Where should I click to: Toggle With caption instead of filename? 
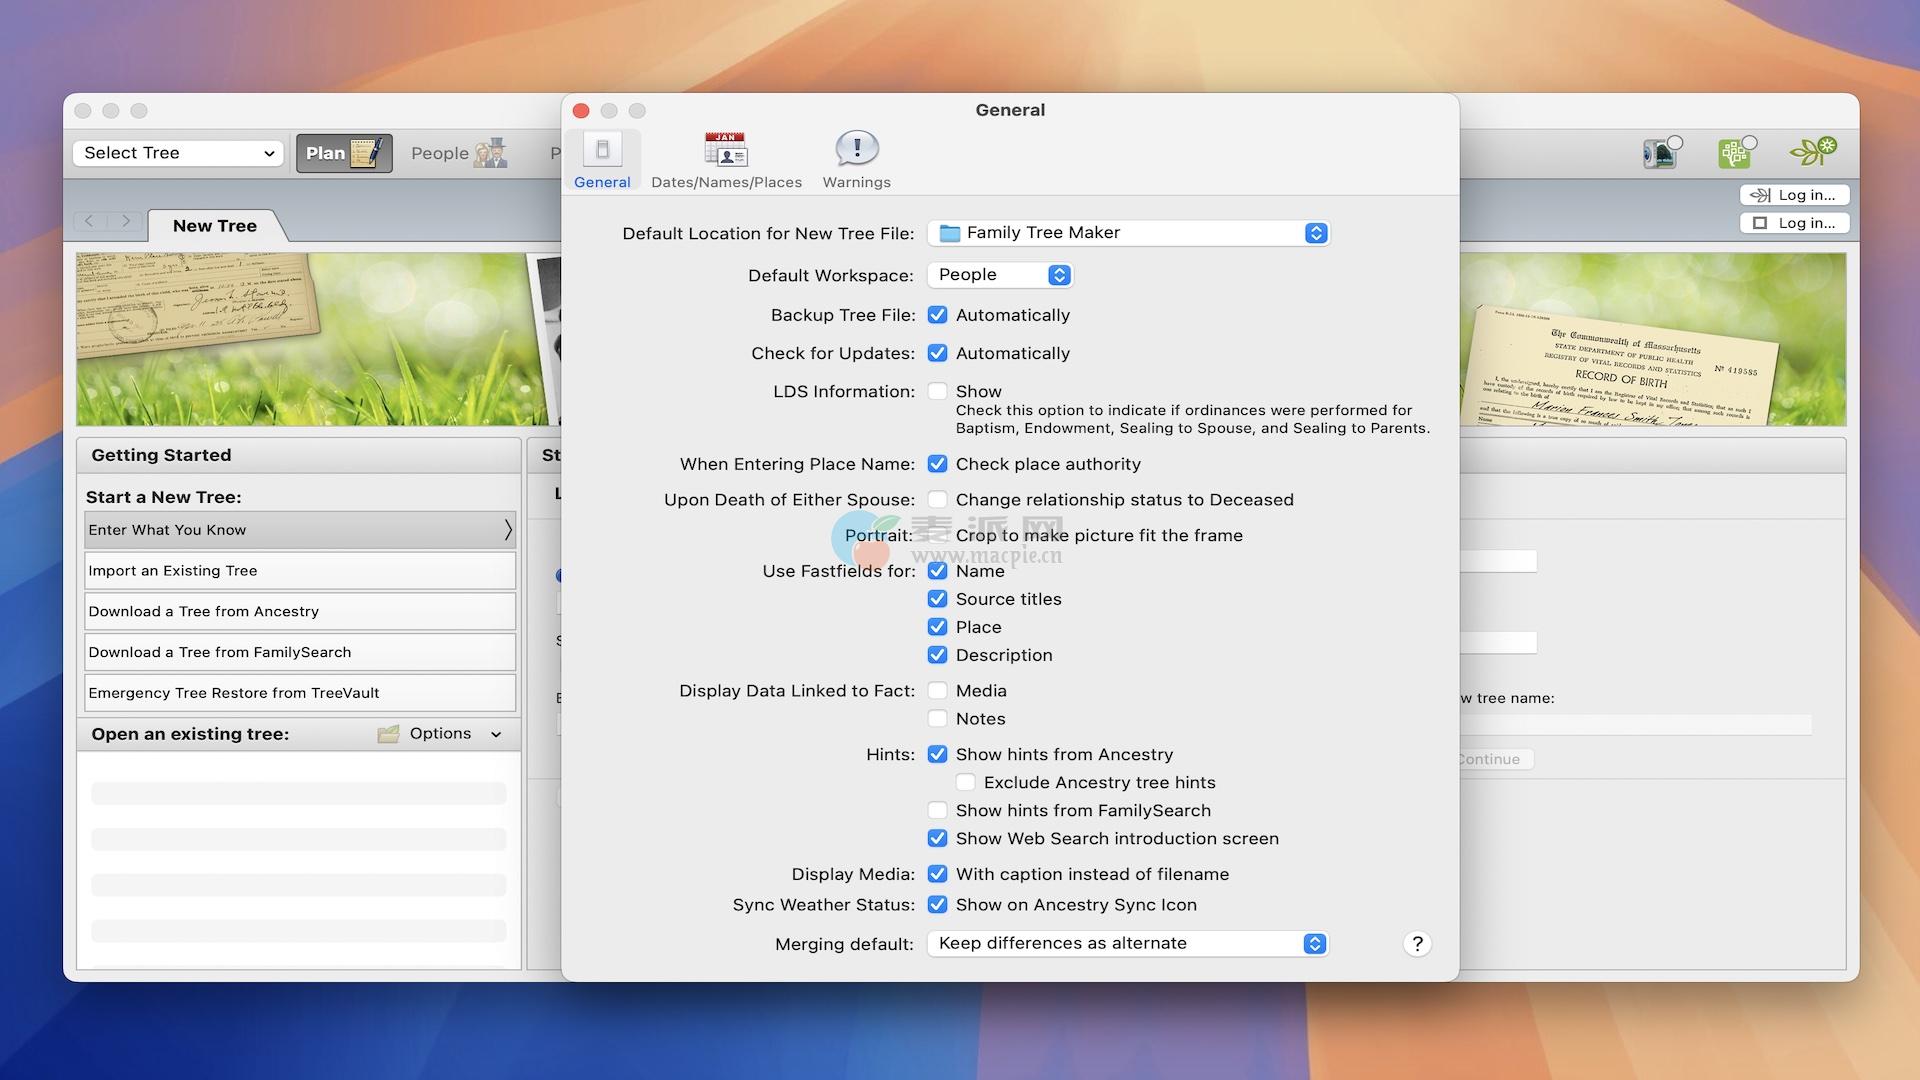[937, 874]
